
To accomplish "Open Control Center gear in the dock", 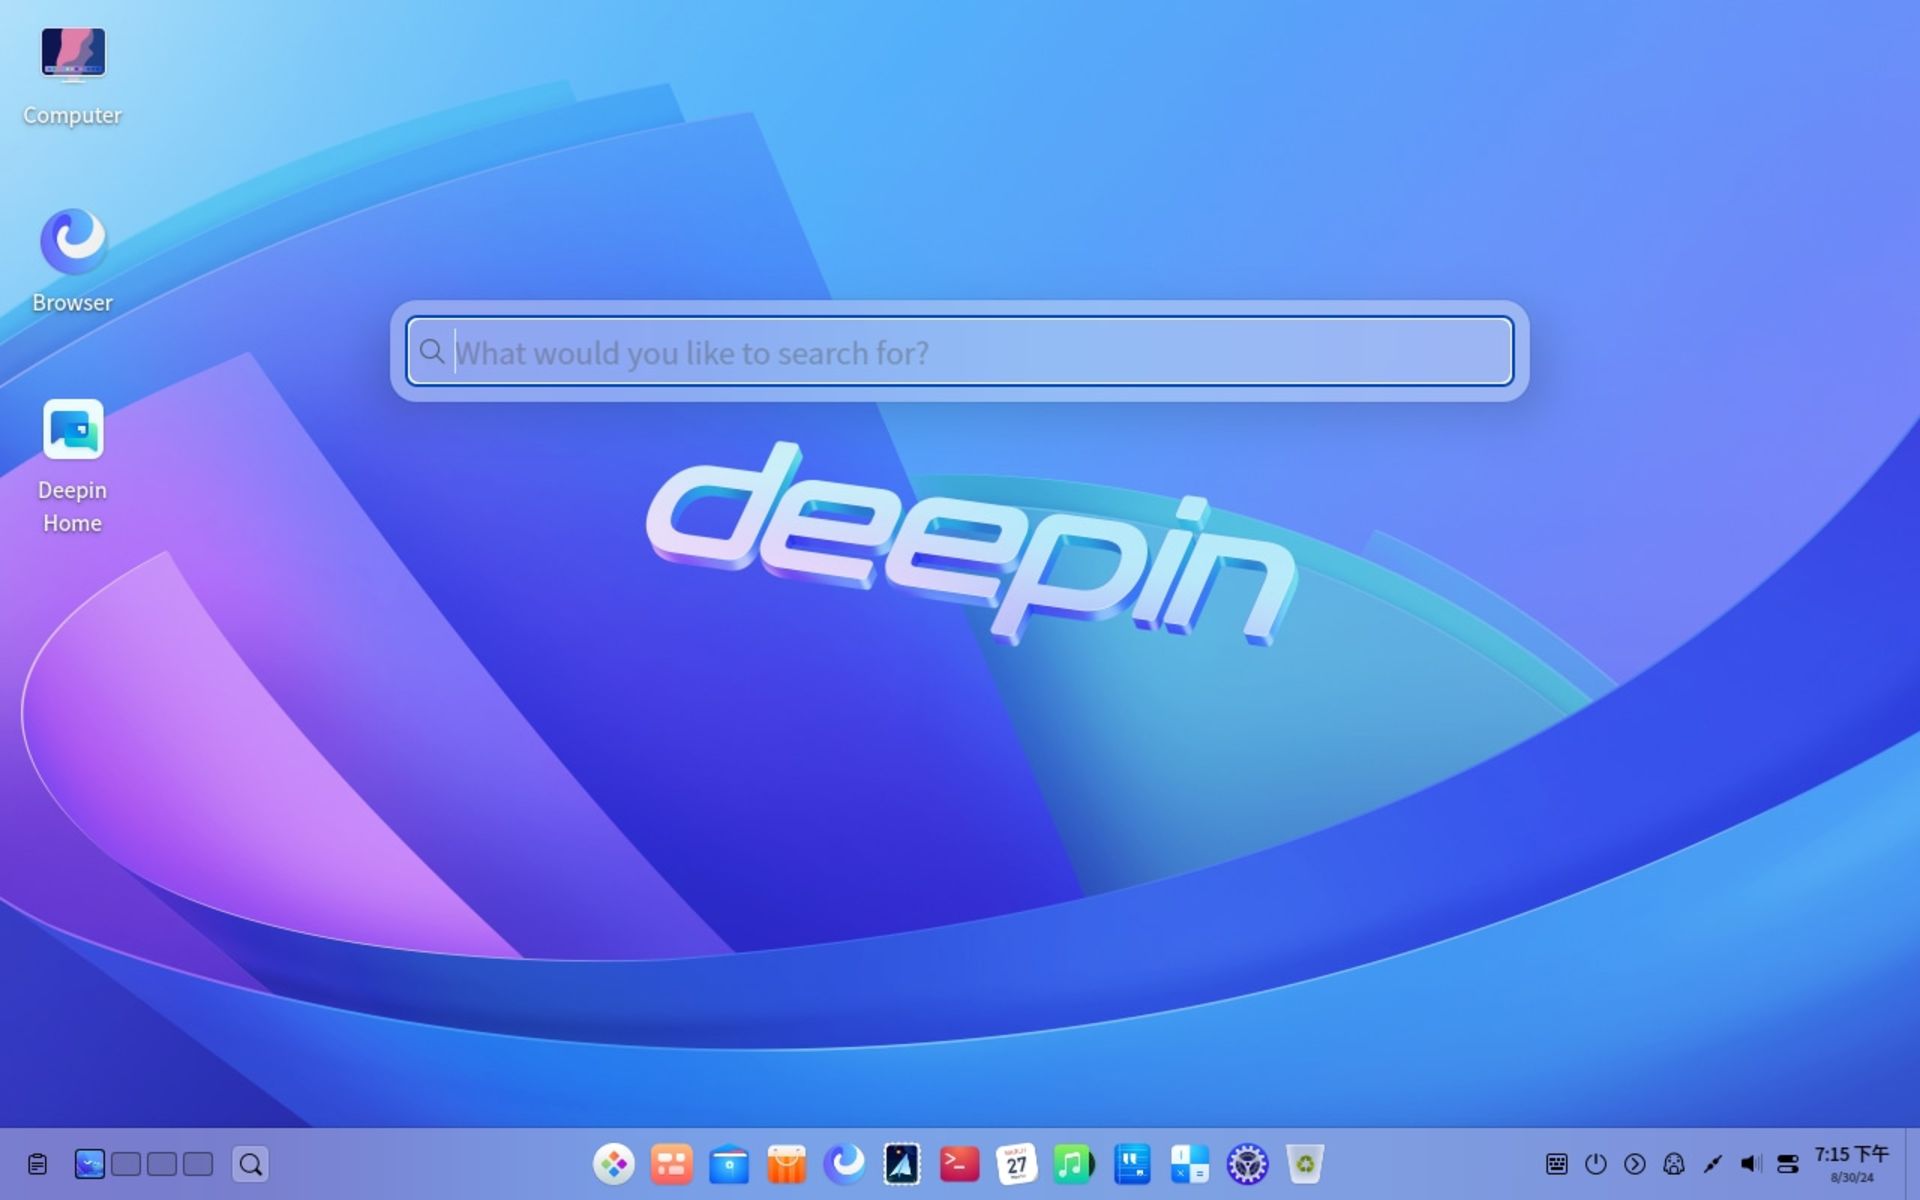I will tap(1247, 1164).
